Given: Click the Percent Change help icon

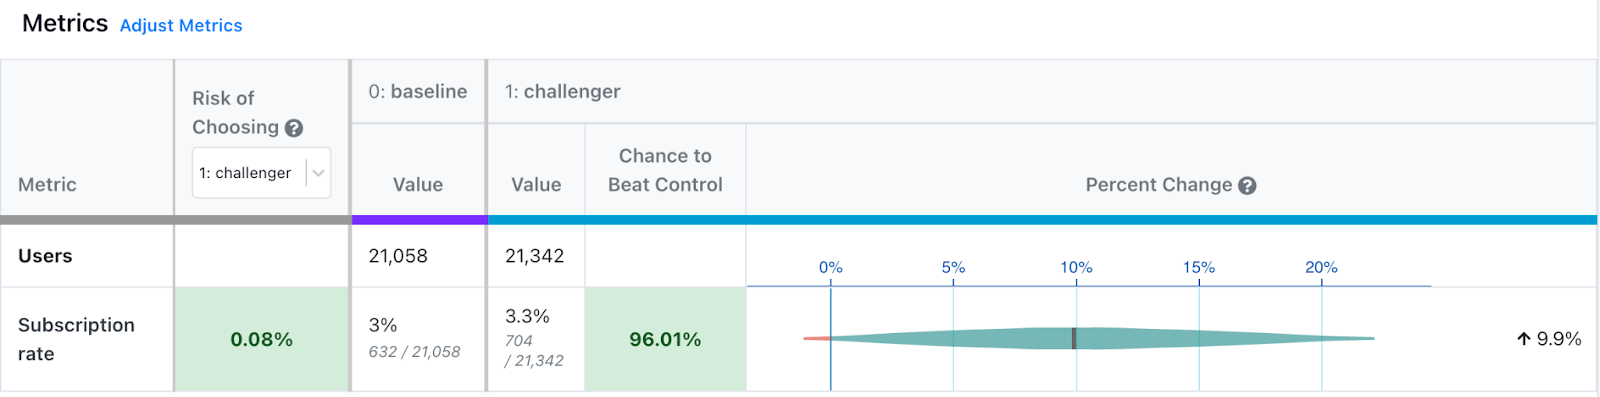Looking at the screenshot, I should tap(1247, 185).
